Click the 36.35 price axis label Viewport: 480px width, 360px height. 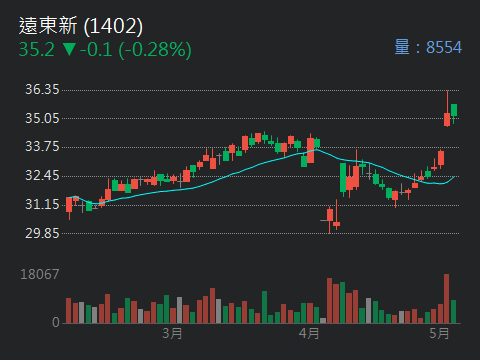pos(42,89)
